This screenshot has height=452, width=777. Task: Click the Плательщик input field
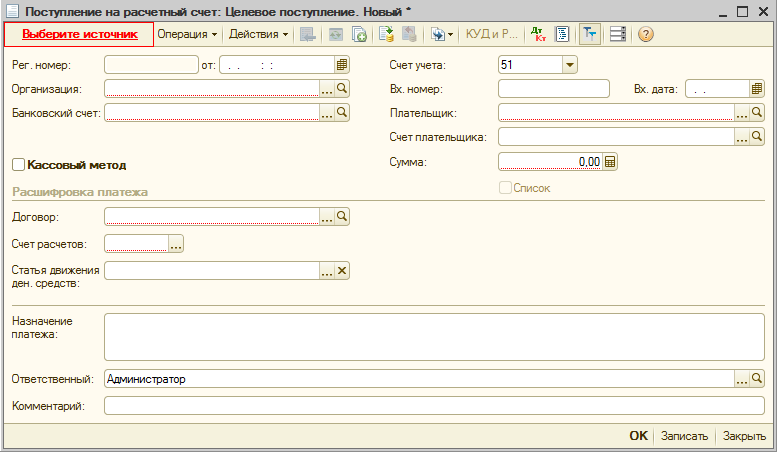[616, 113]
